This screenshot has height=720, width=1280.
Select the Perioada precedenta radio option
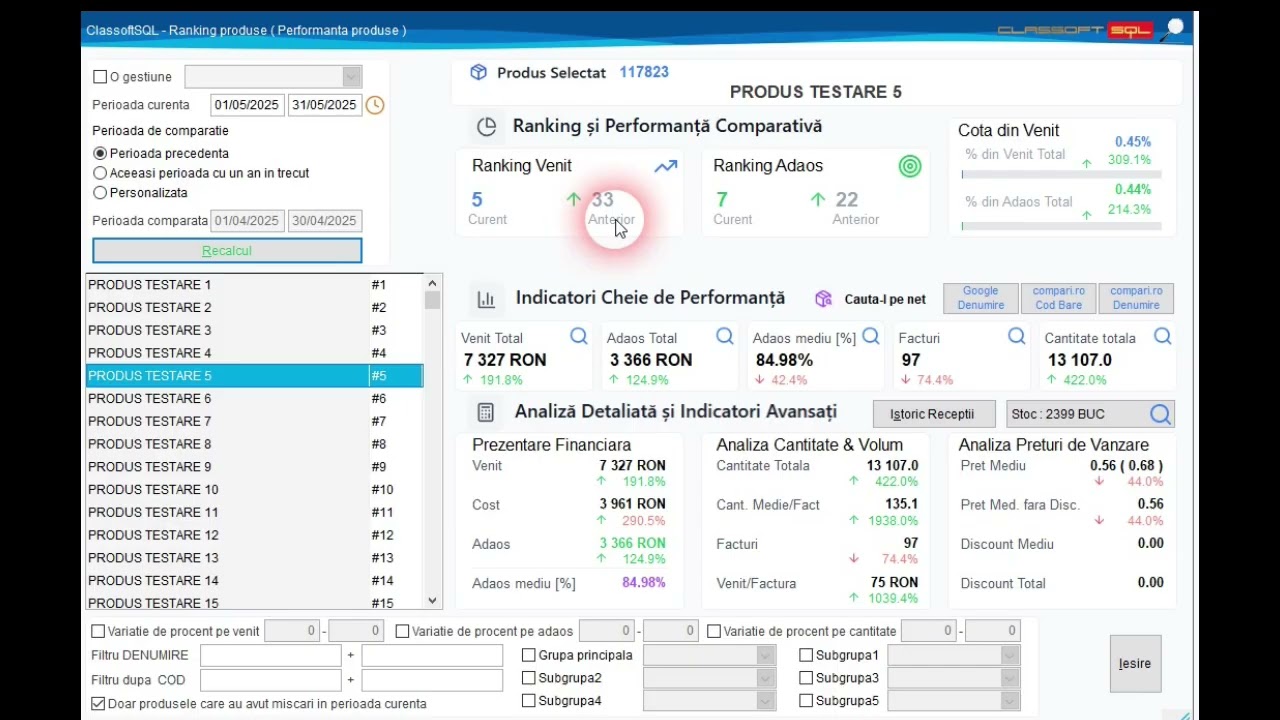coord(100,154)
